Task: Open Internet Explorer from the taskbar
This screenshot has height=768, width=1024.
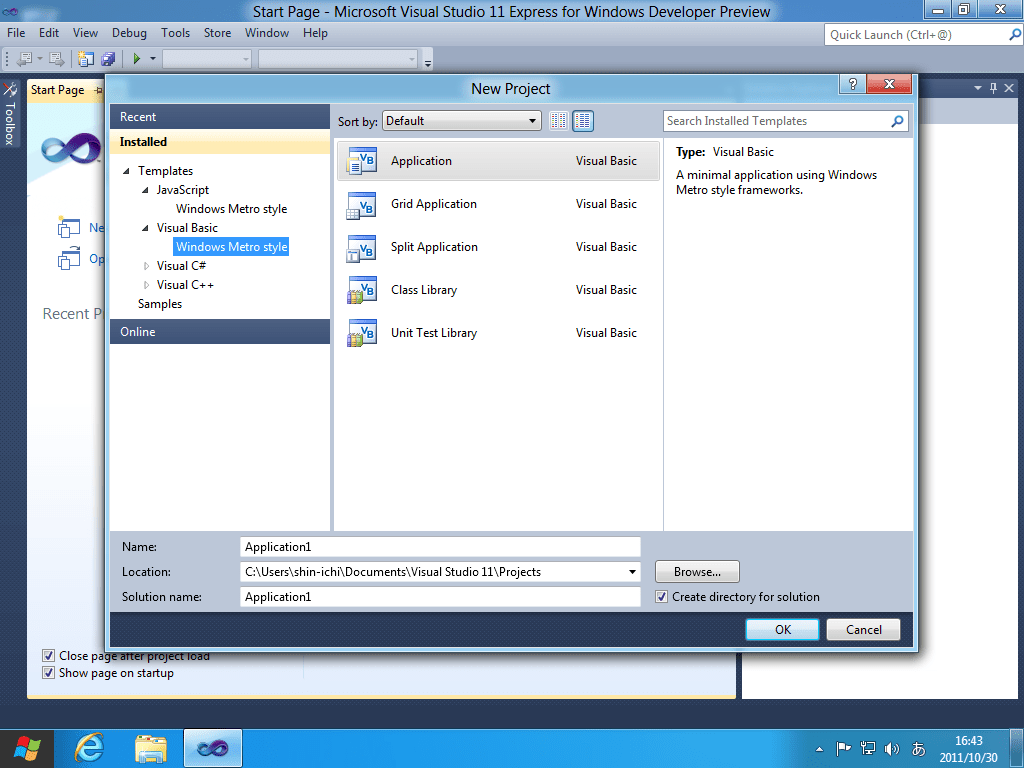Action: coord(89,748)
